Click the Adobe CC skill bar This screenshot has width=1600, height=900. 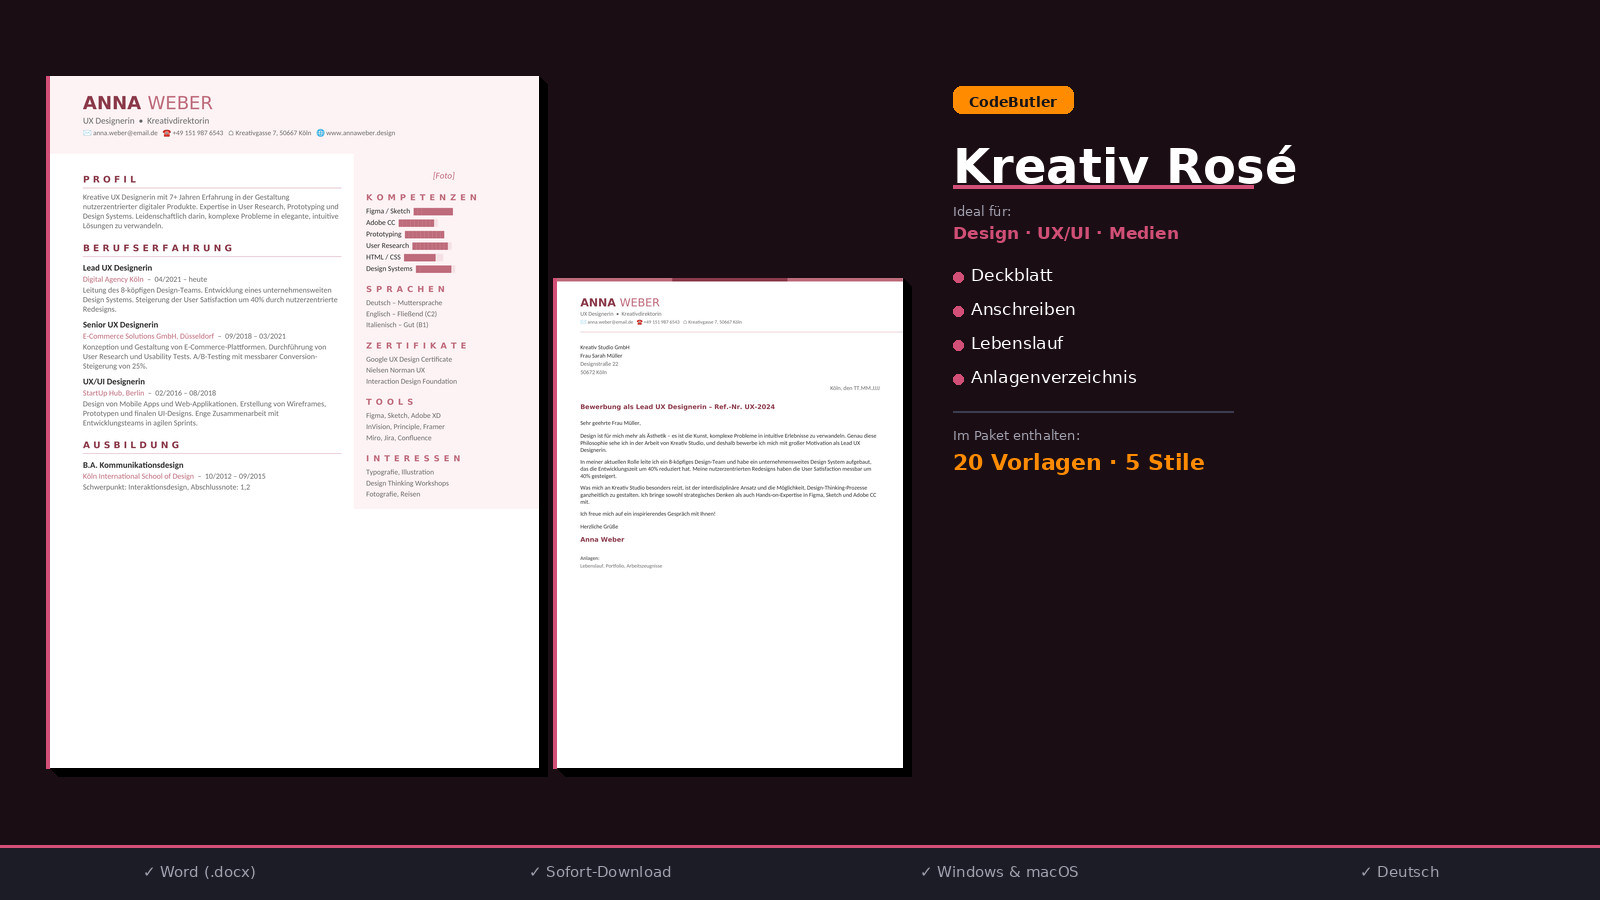pyautogui.click(x=418, y=223)
